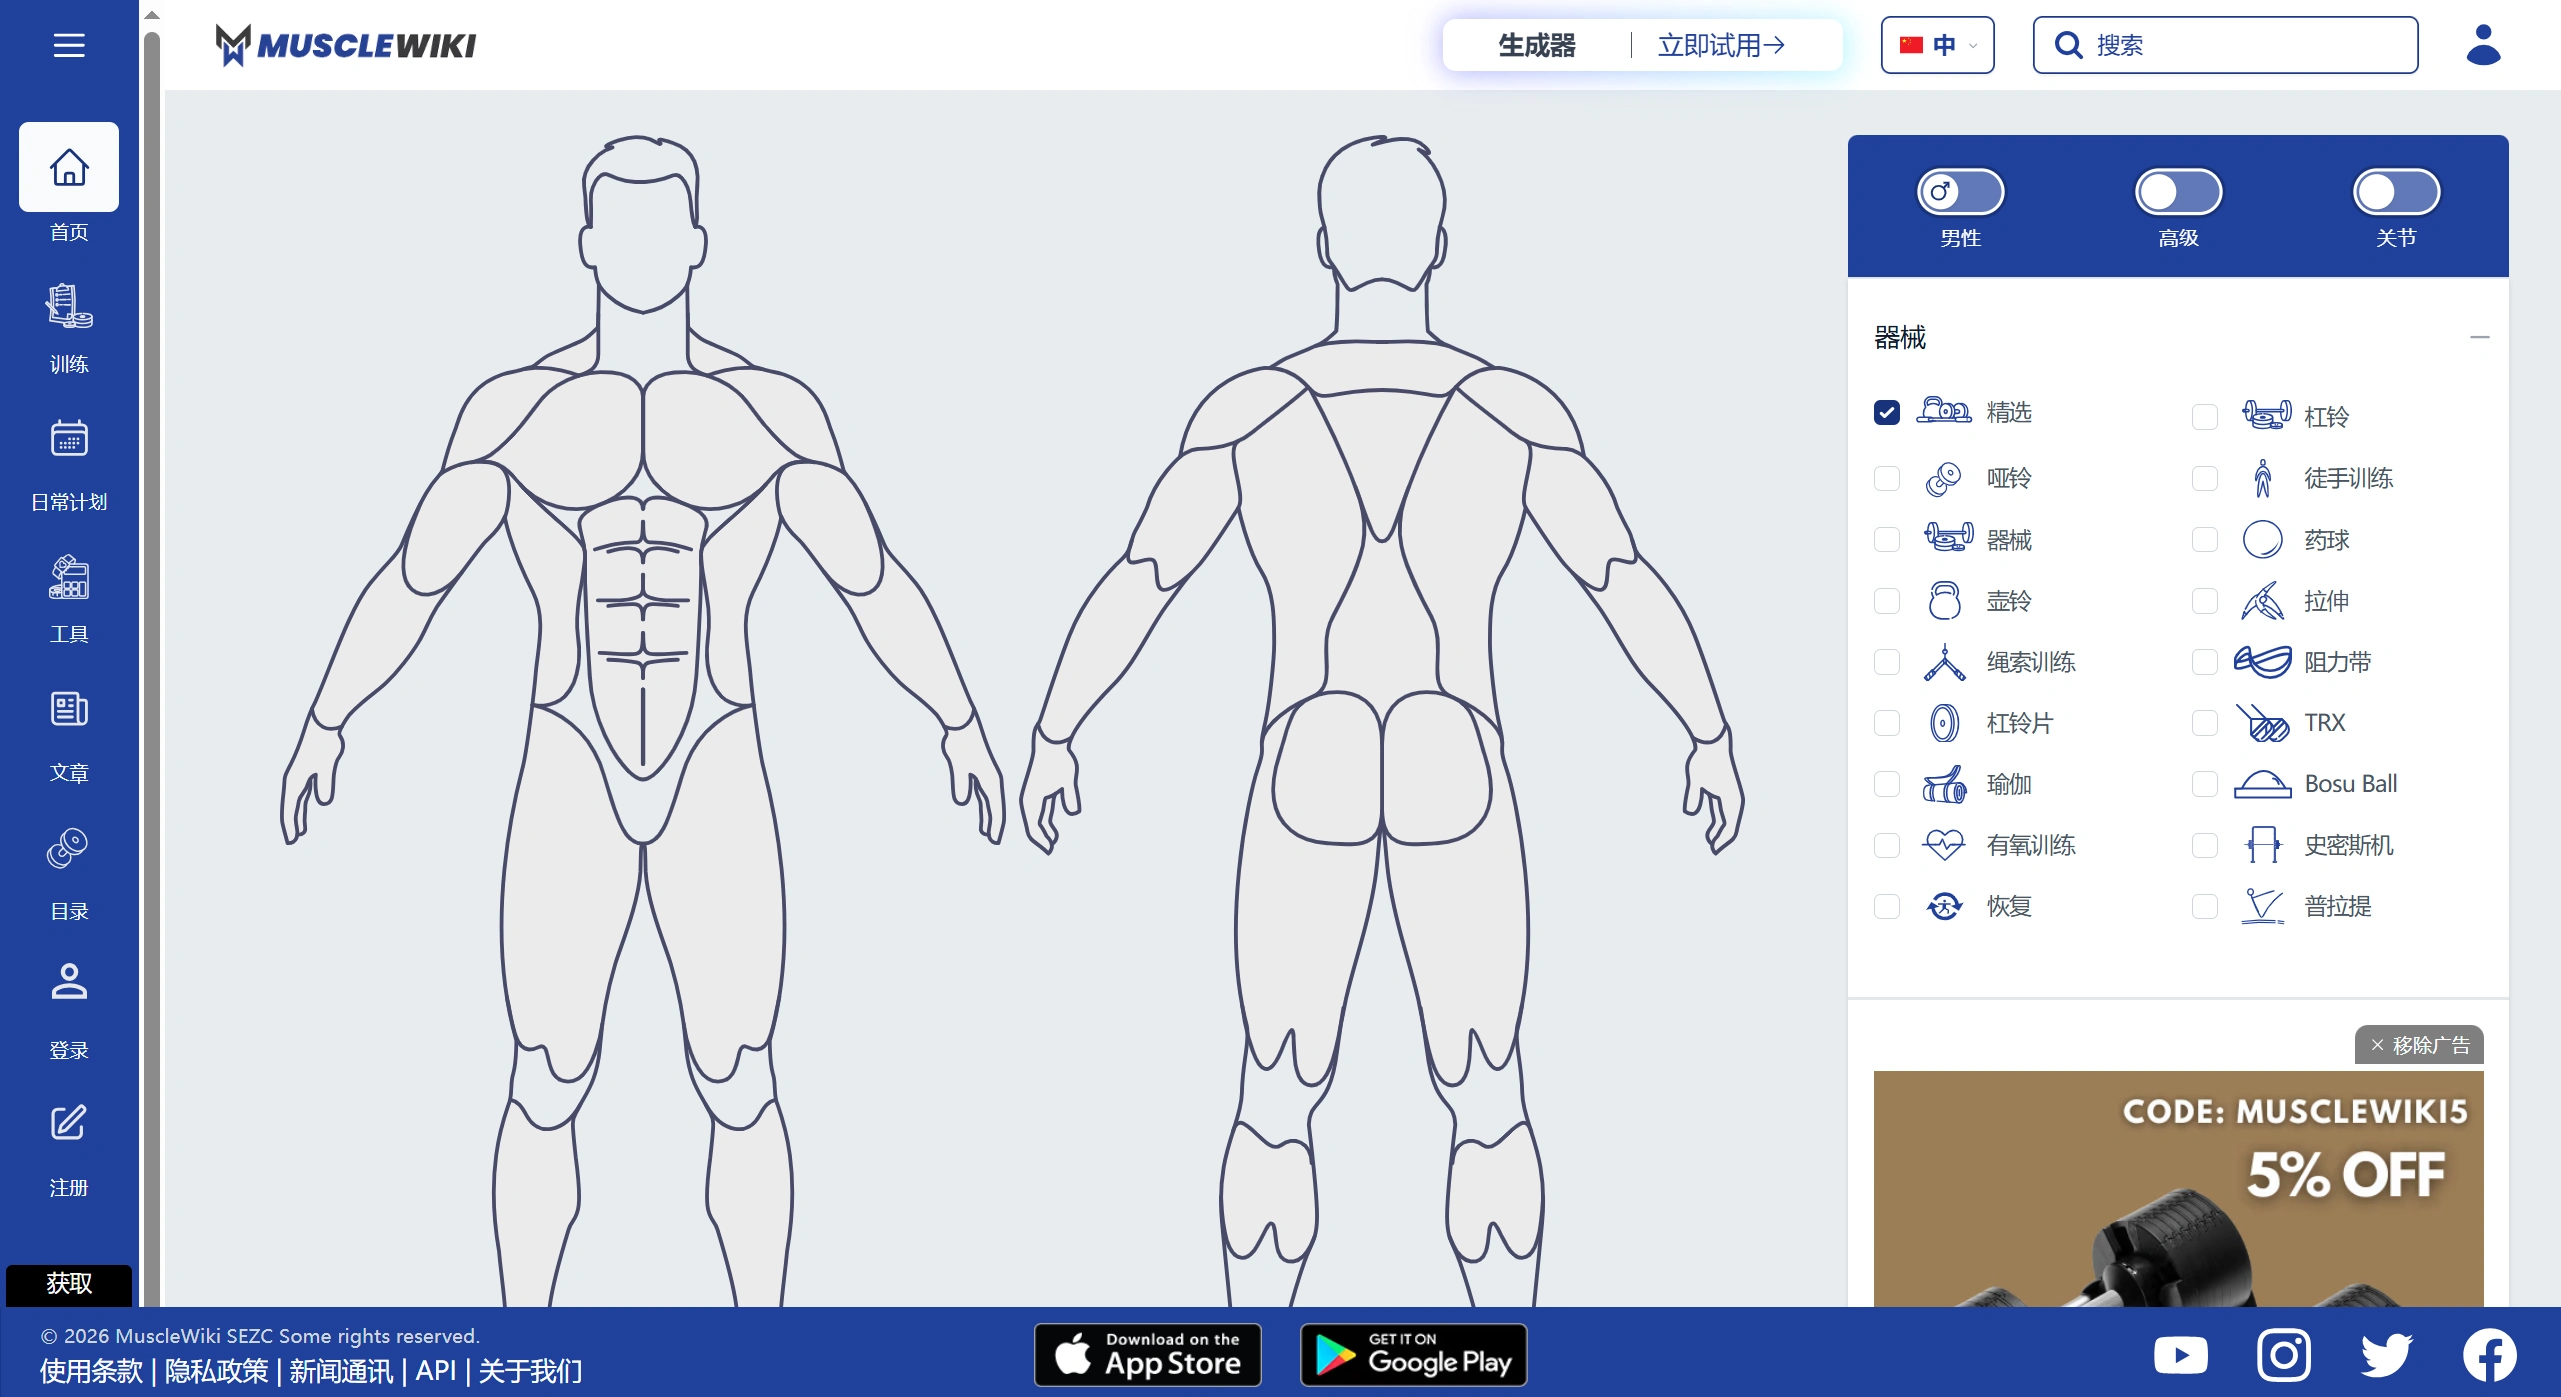The image size is (2561, 1397).
Task: Click the Google Play download badge
Action: (1411, 1354)
